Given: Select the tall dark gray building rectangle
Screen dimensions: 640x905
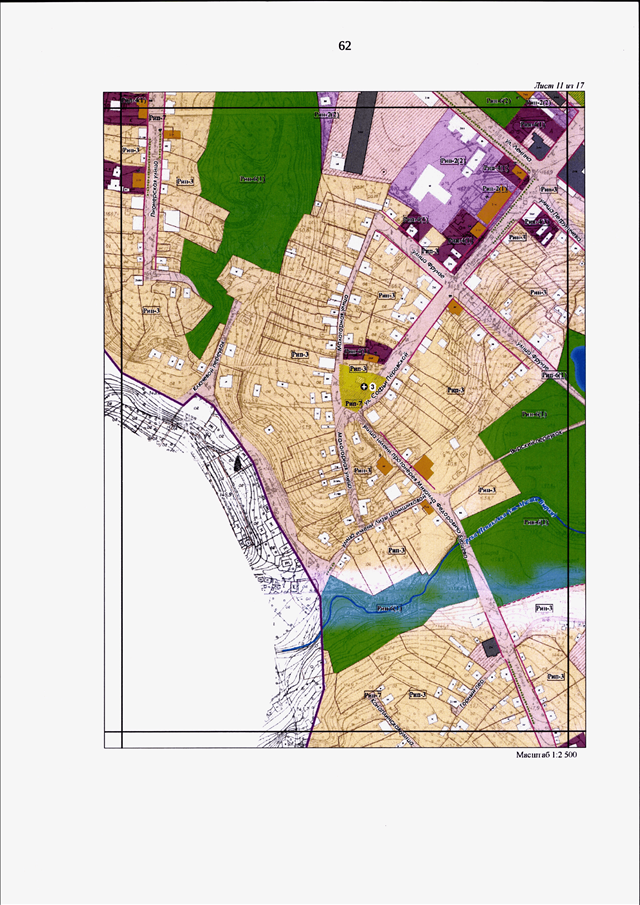Looking at the screenshot, I should coord(354,132).
